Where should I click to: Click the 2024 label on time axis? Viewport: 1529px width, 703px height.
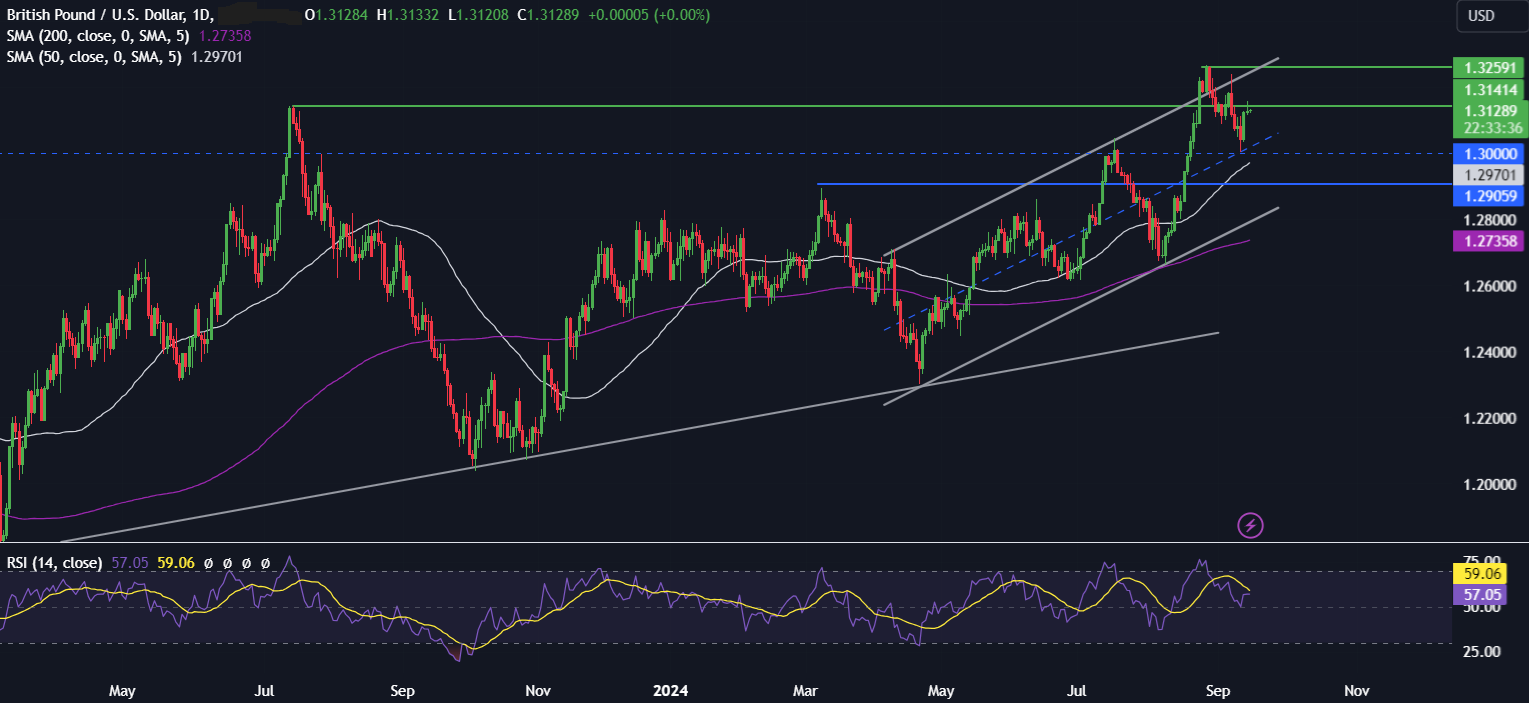pyautogui.click(x=670, y=690)
